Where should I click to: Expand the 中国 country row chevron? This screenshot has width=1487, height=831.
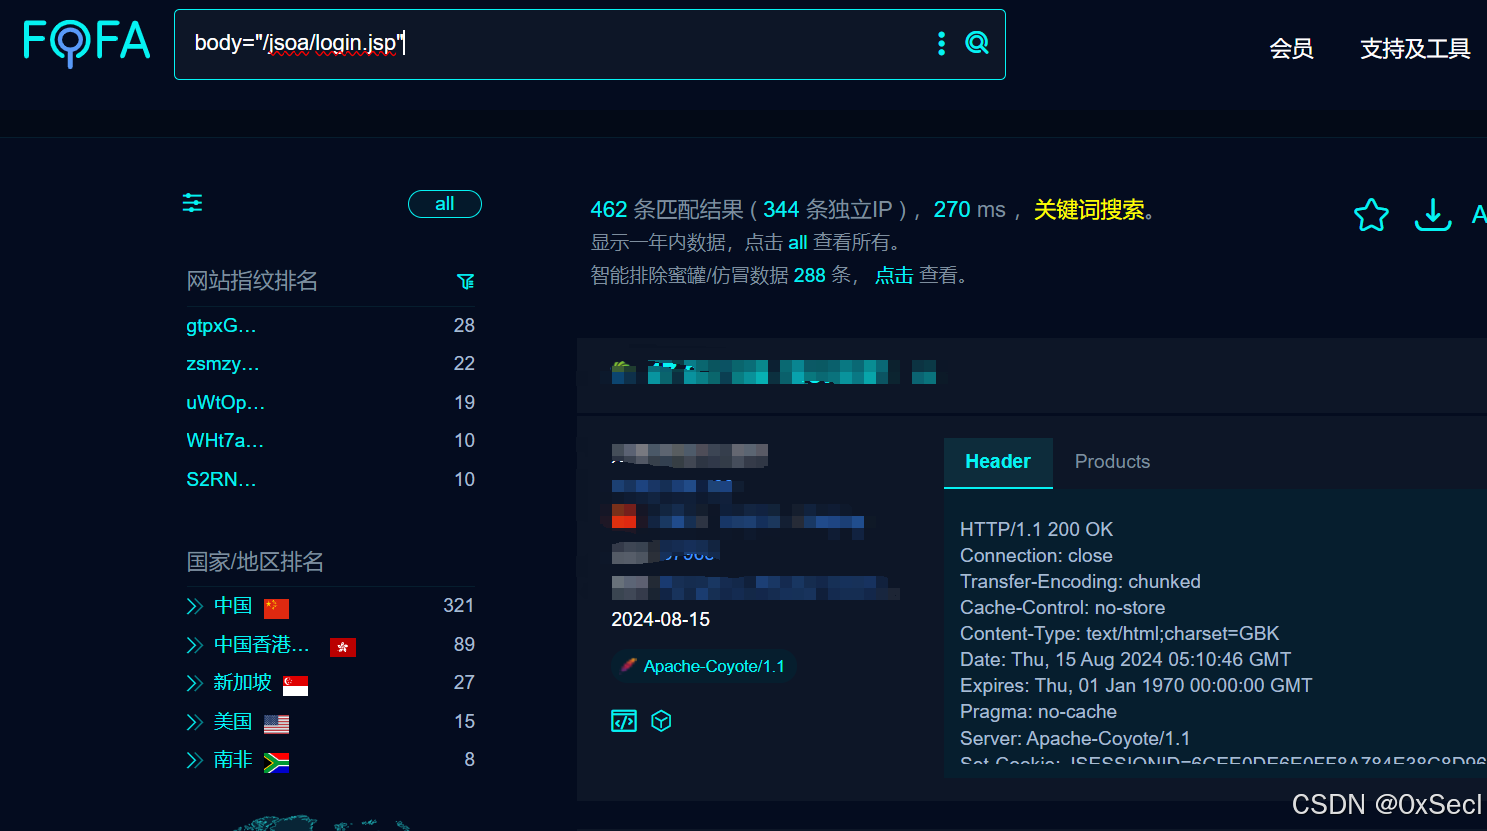coord(192,606)
